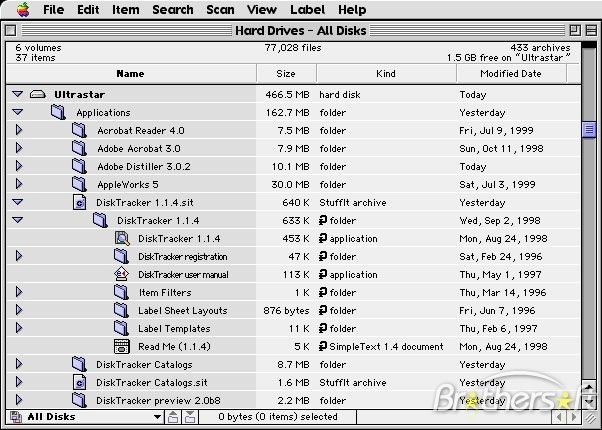
Task: Sort by the Size column header
Action: pos(286,73)
